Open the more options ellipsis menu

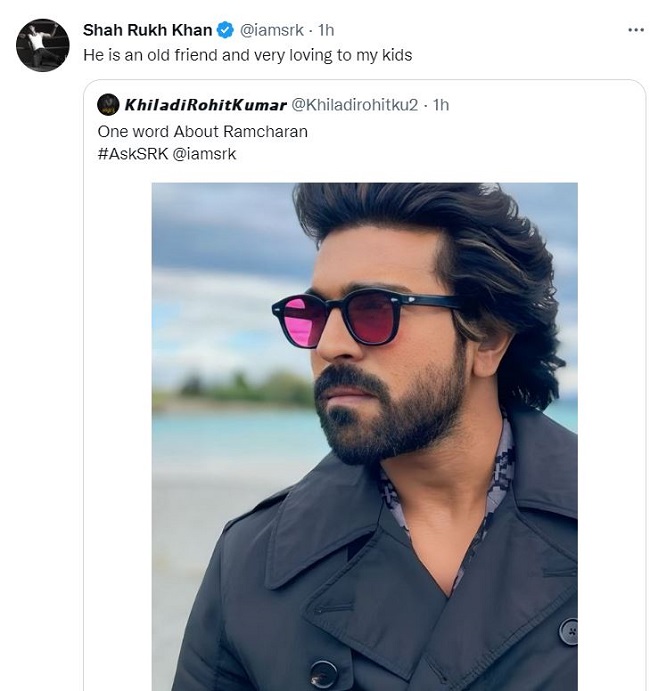pyautogui.click(x=635, y=30)
